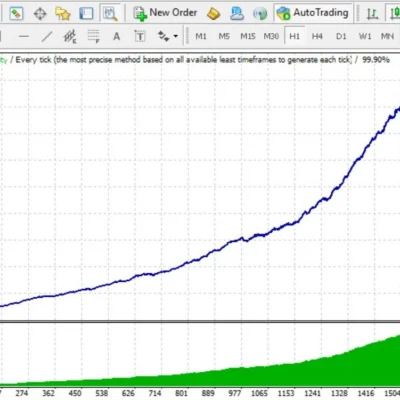Image resolution: width=400 pixels, height=400 pixels.
Task: Click the '1328' axis label
Action: tap(339, 393)
